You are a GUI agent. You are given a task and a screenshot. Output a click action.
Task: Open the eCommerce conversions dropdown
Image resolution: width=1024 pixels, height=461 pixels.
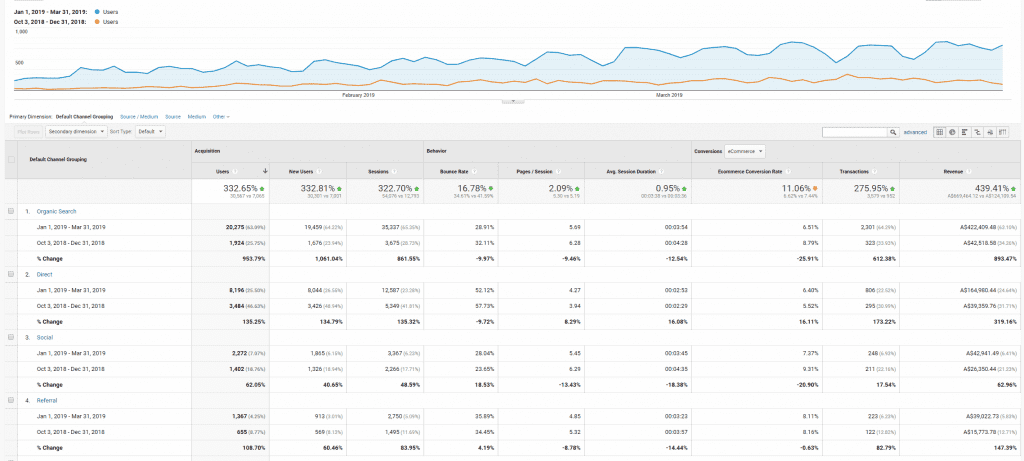point(745,151)
